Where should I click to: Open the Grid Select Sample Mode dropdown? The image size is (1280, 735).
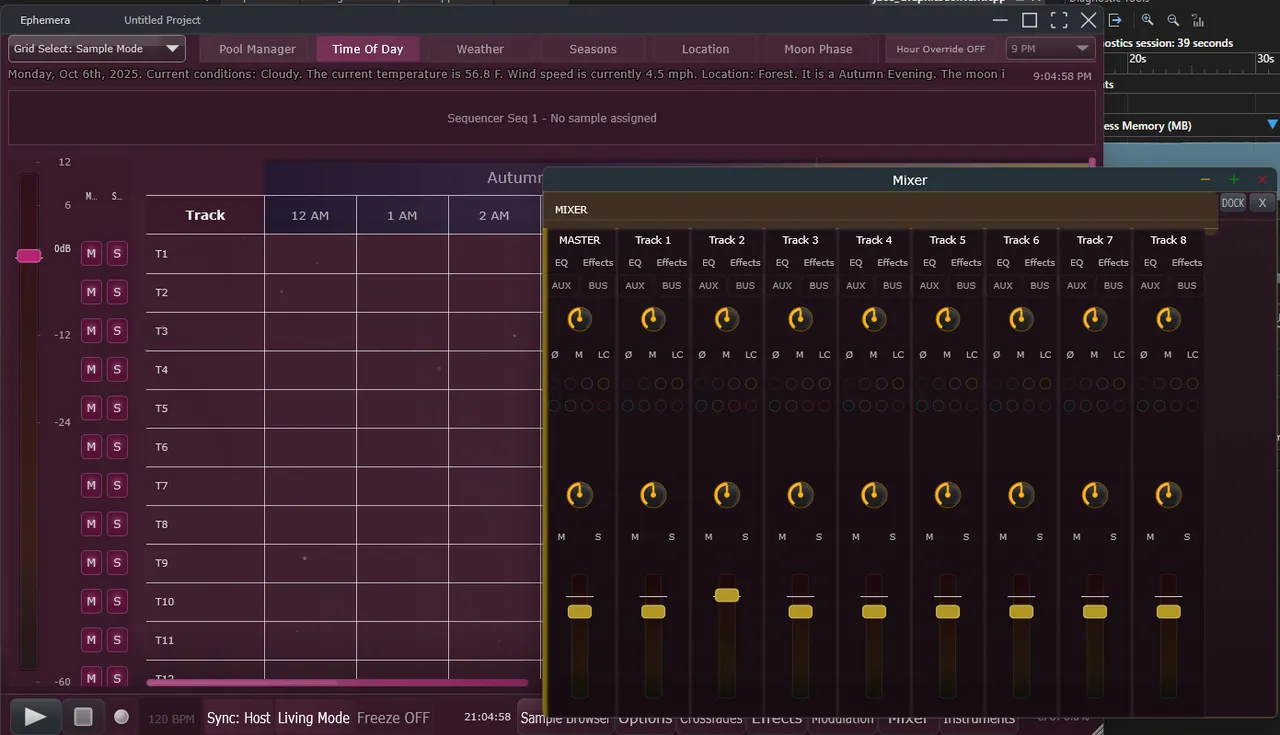[97, 49]
